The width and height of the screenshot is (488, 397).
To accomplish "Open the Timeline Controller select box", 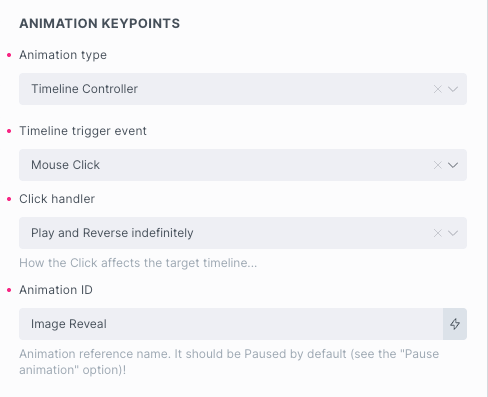I will (x=243, y=89).
